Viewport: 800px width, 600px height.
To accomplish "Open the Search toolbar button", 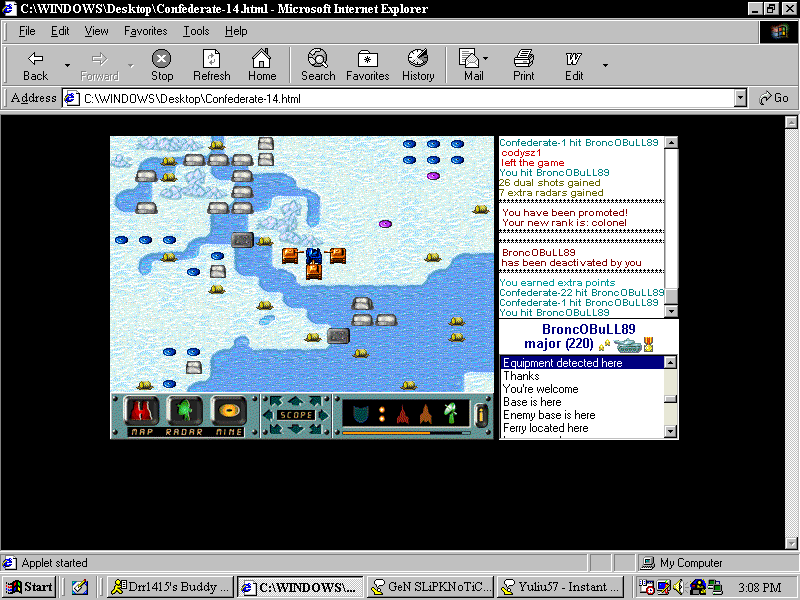I will pos(318,65).
